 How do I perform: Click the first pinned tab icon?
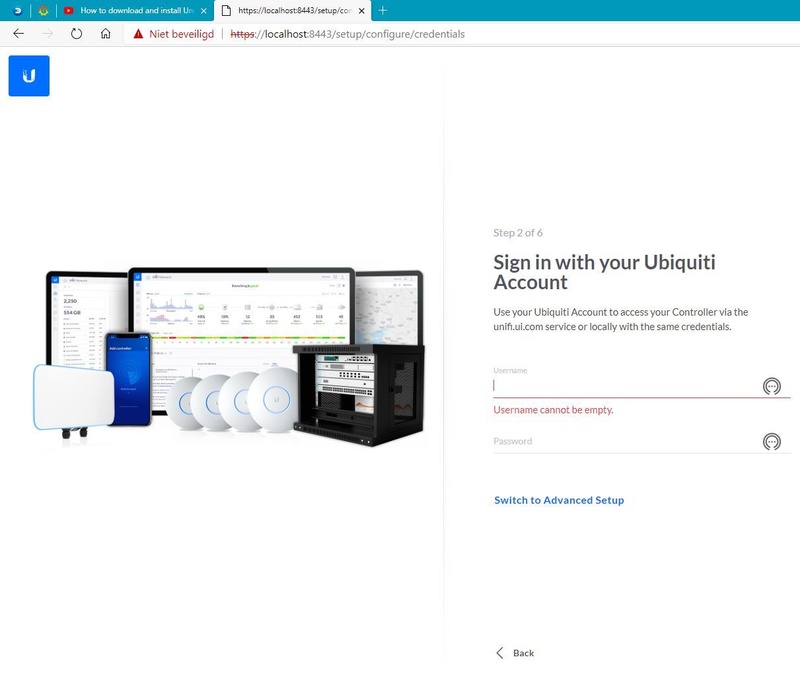17,10
